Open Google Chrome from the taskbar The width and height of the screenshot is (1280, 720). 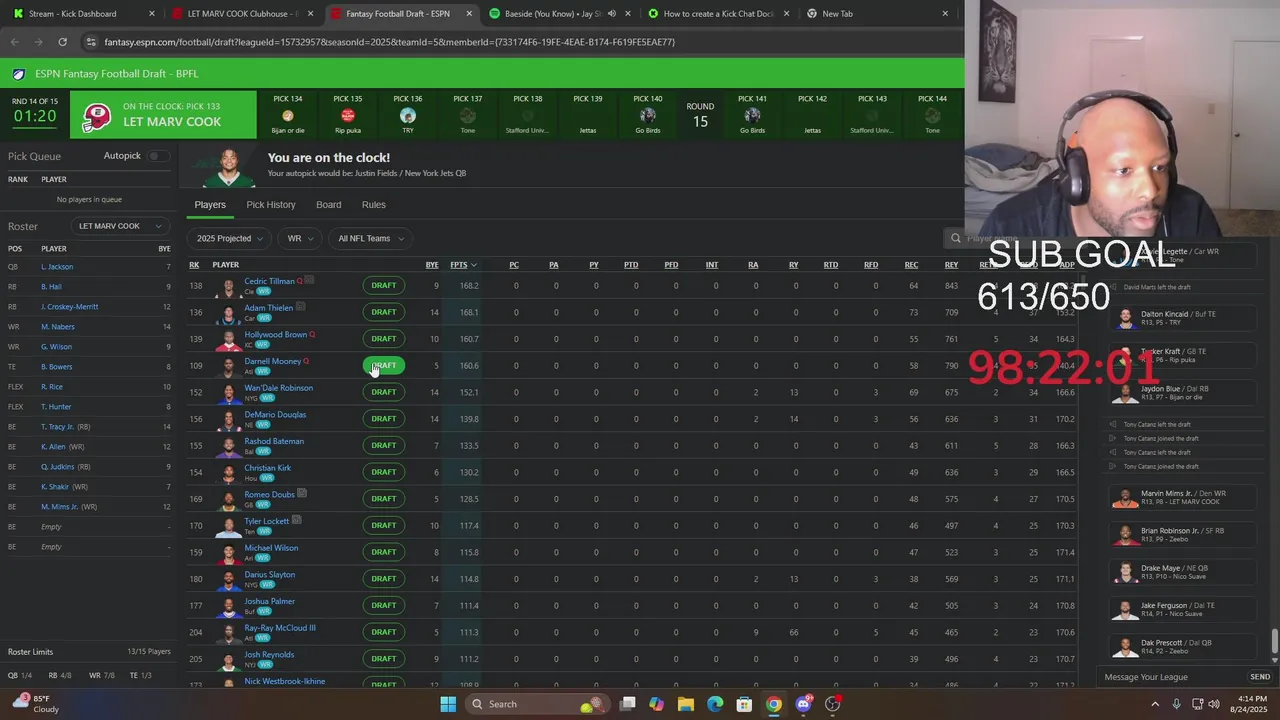774,704
